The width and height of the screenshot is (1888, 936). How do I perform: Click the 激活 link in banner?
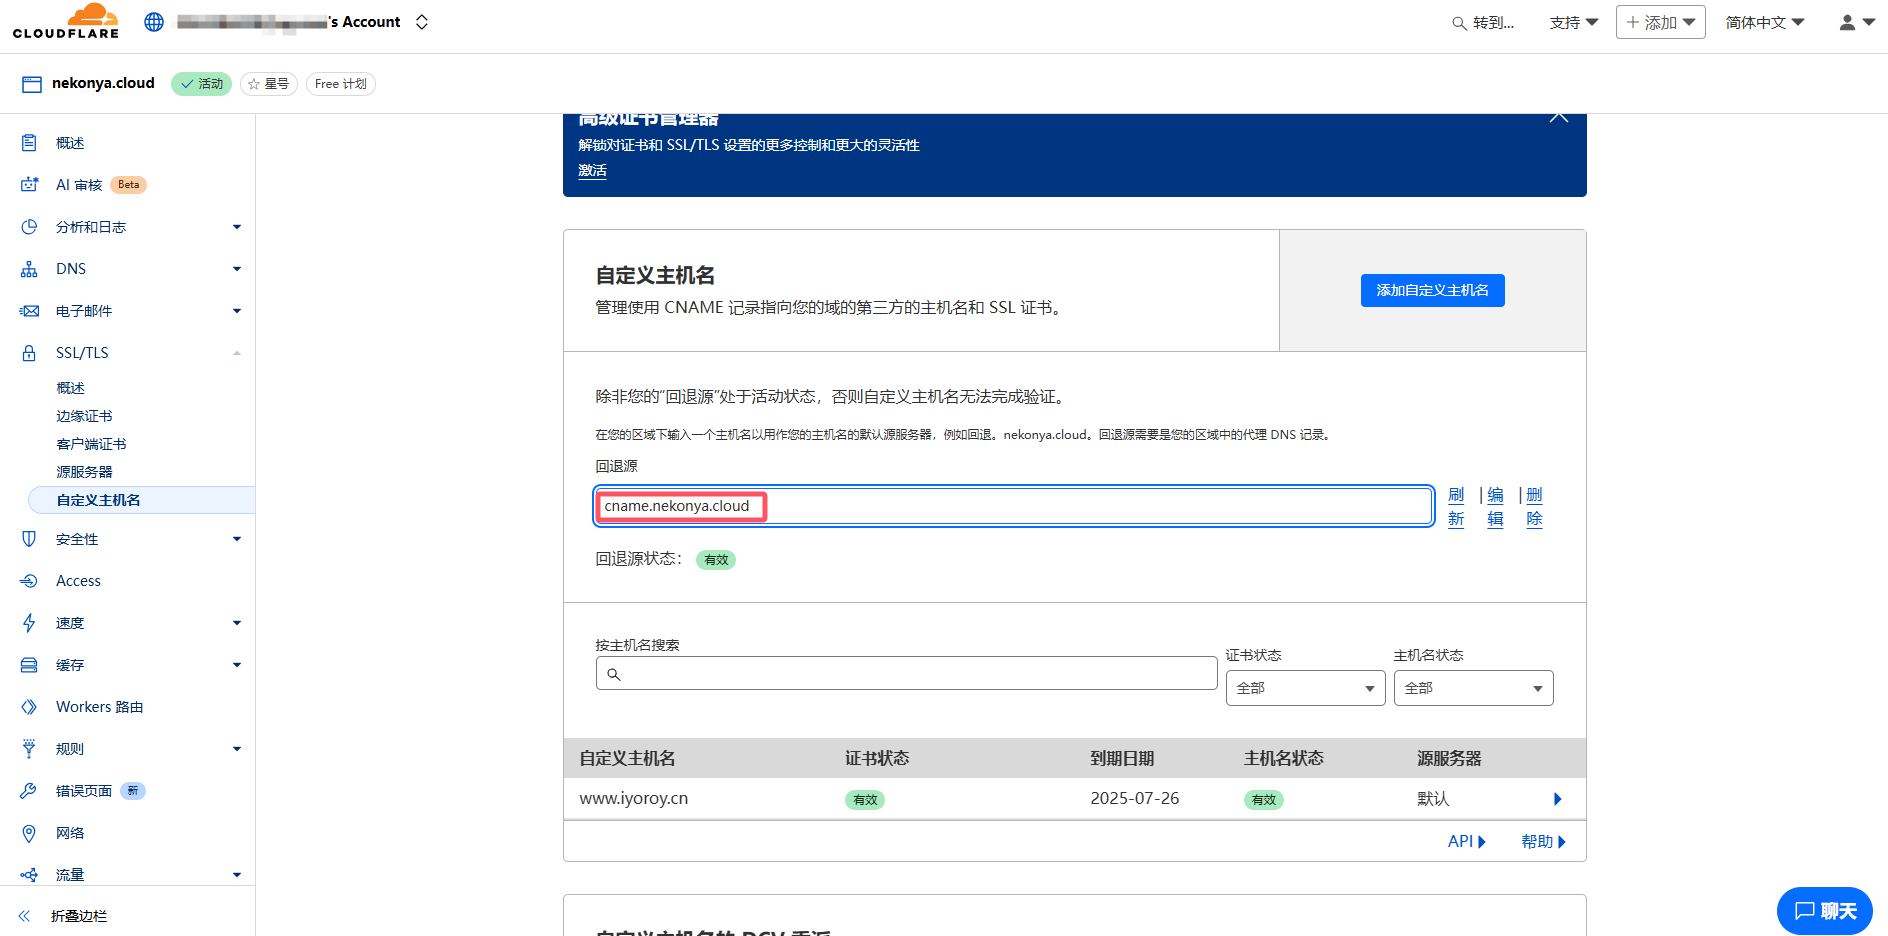coord(592,171)
